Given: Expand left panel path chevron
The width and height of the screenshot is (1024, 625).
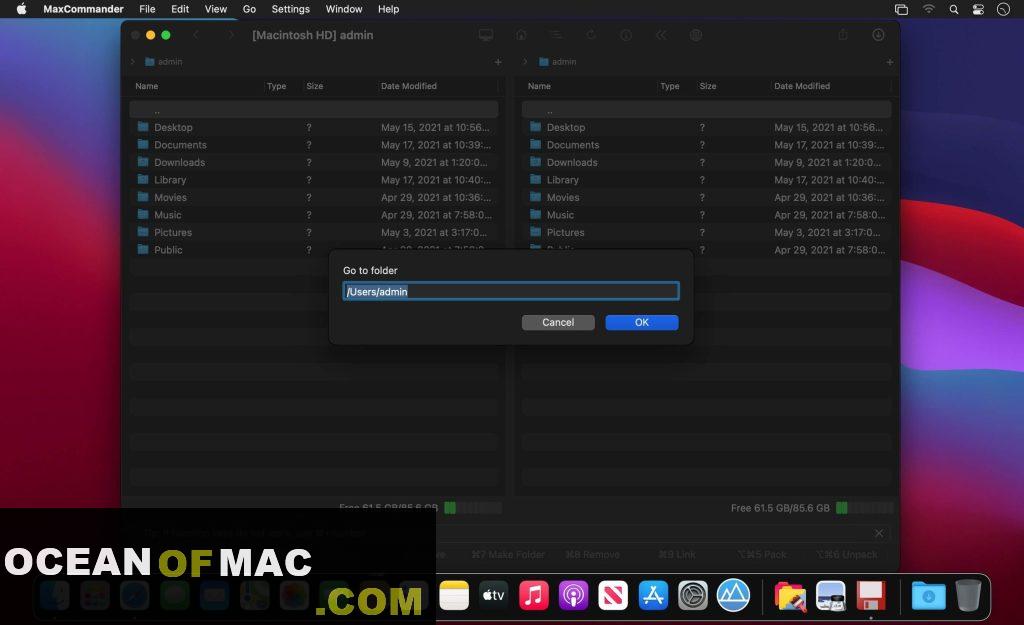Looking at the screenshot, I should [133, 61].
